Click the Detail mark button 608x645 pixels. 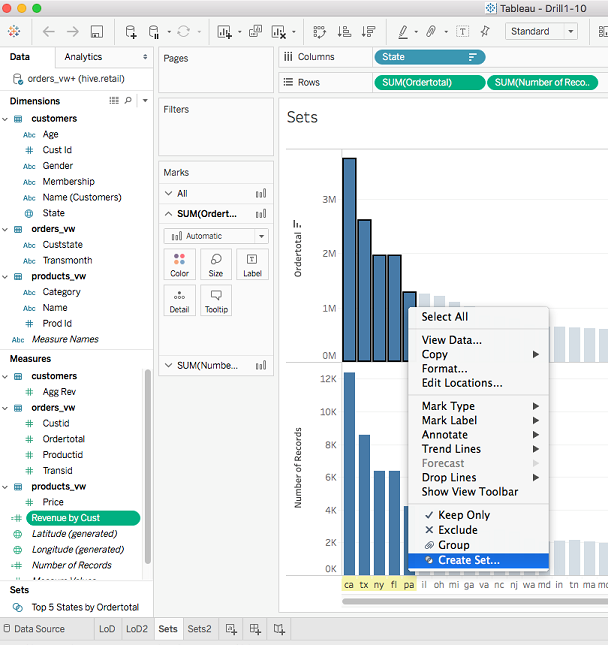click(x=179, y=300)
